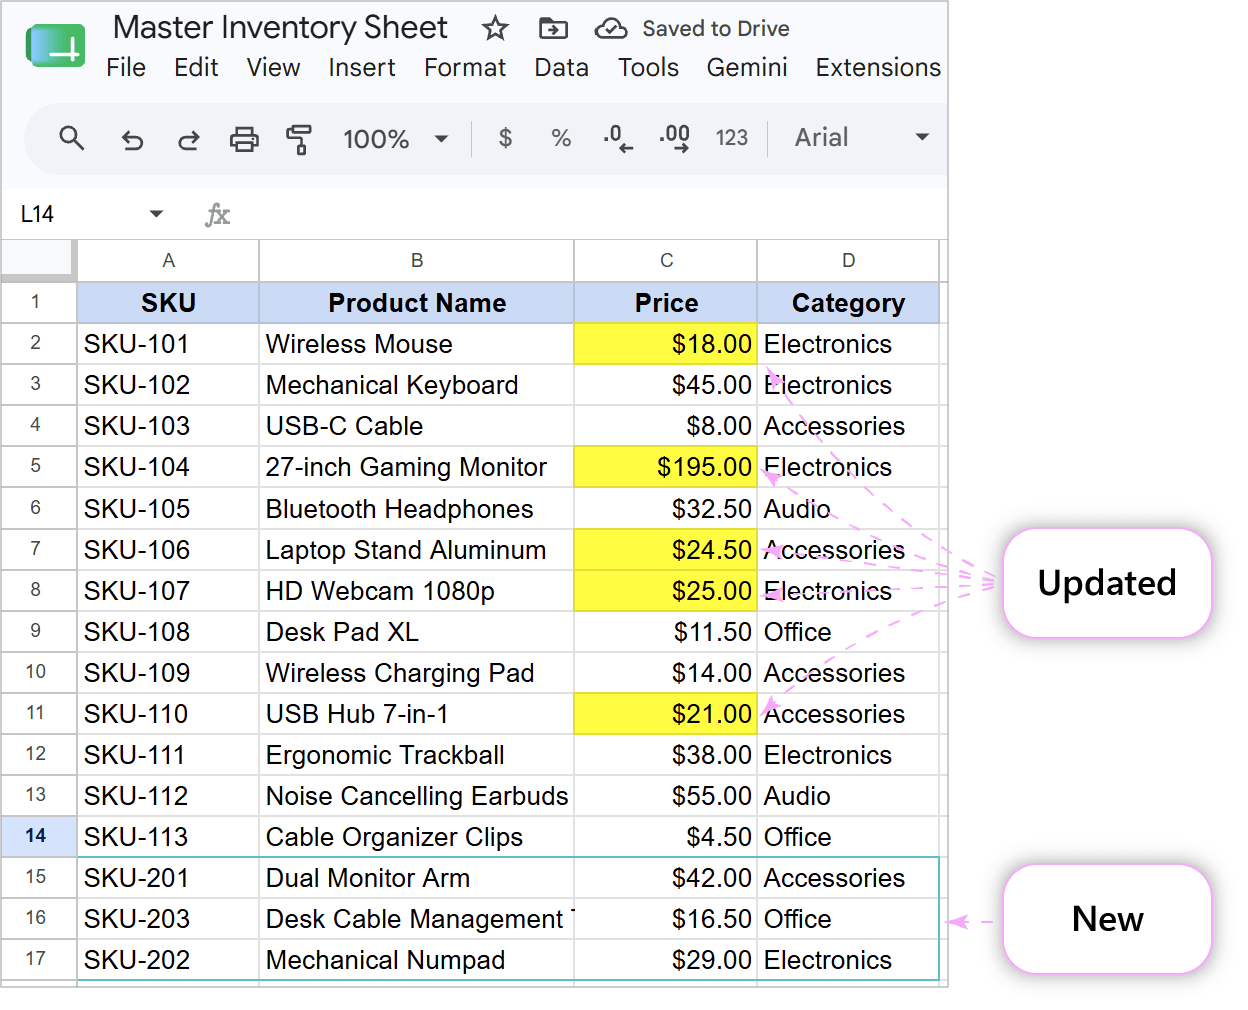This screenshot has height=1010, width=1248.
Task: Select column C header
Action: coord(666,261)
